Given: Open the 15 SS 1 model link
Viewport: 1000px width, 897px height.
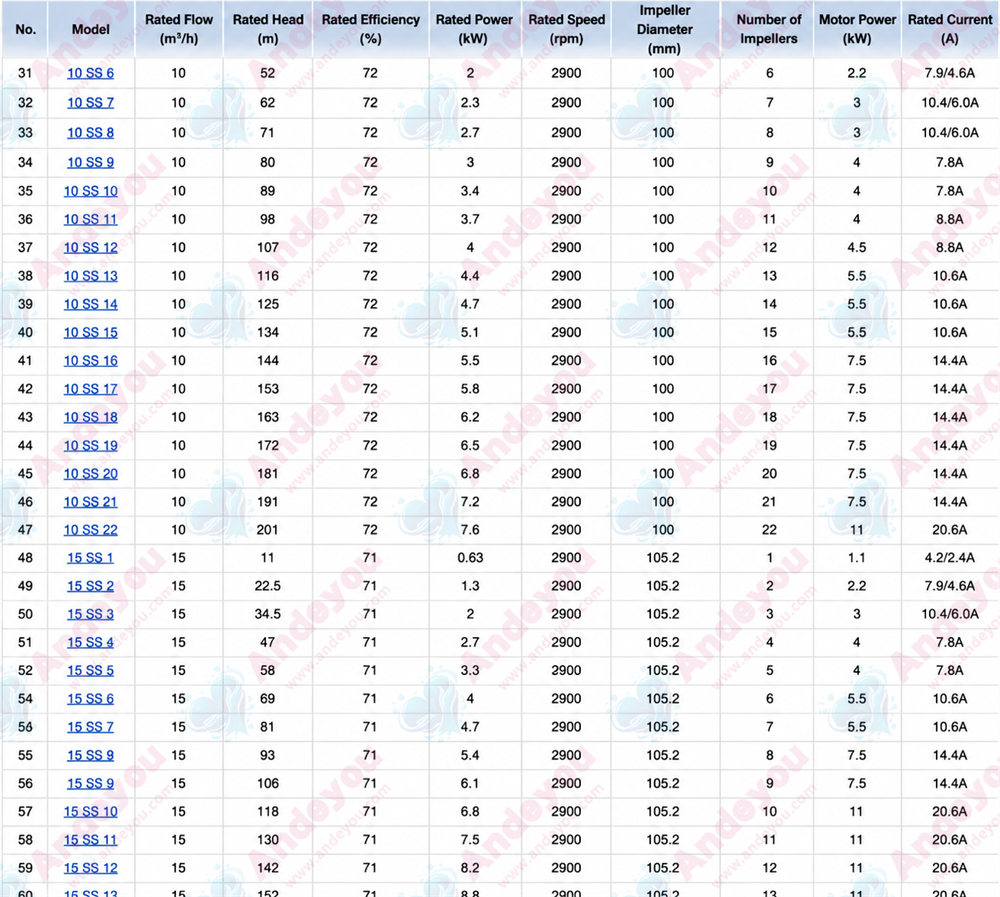Looking at the screenshot, I should click(x=91, y=558).
